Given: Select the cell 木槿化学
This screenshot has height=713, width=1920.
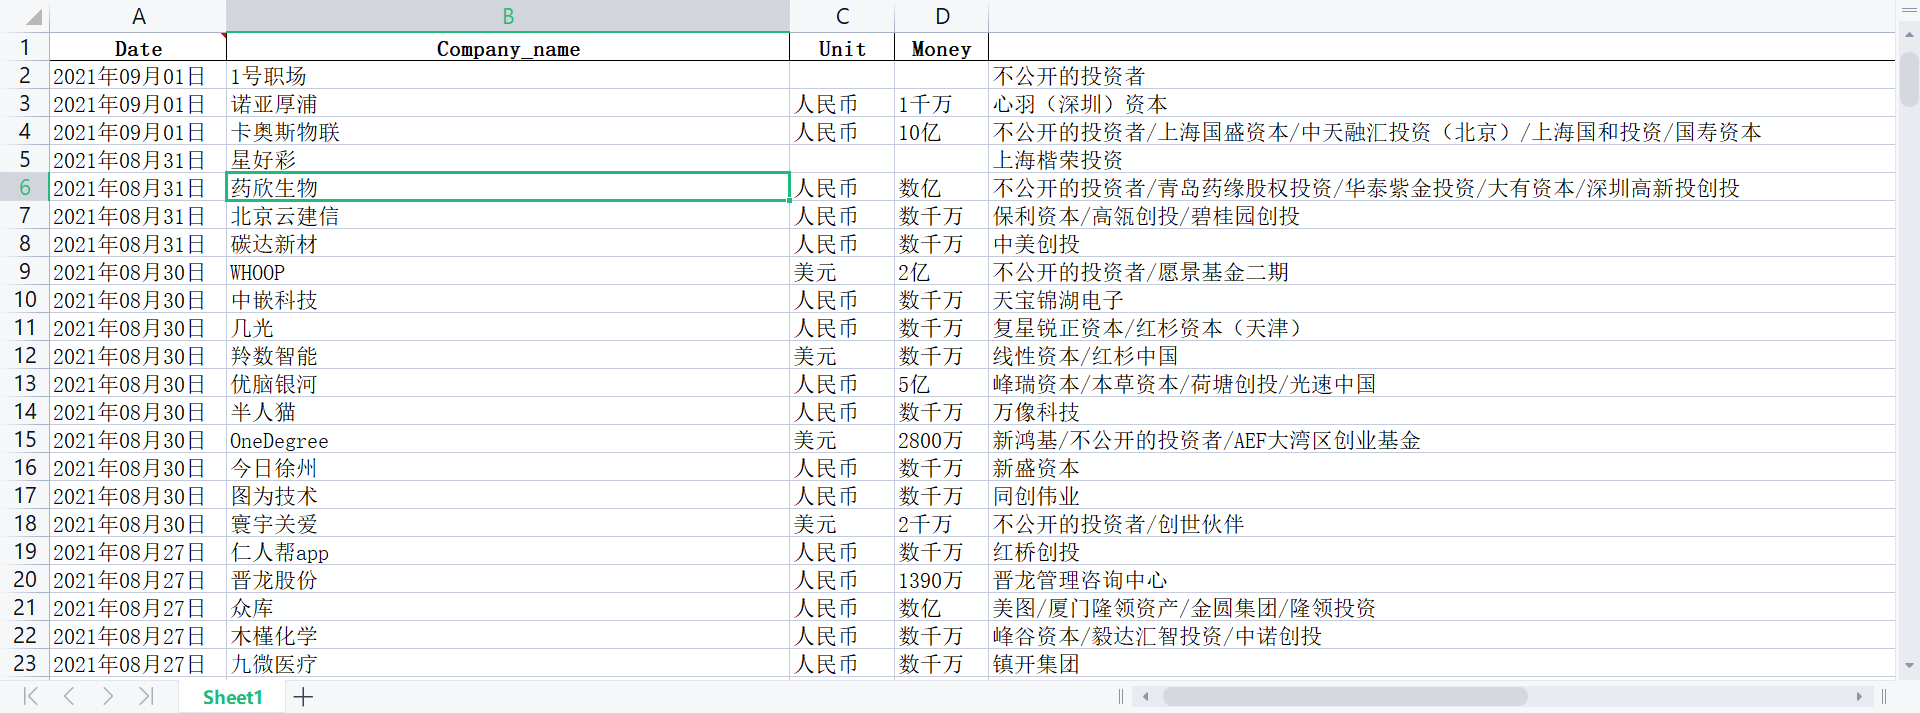Looking at the screenshot, I should point(508,635).
